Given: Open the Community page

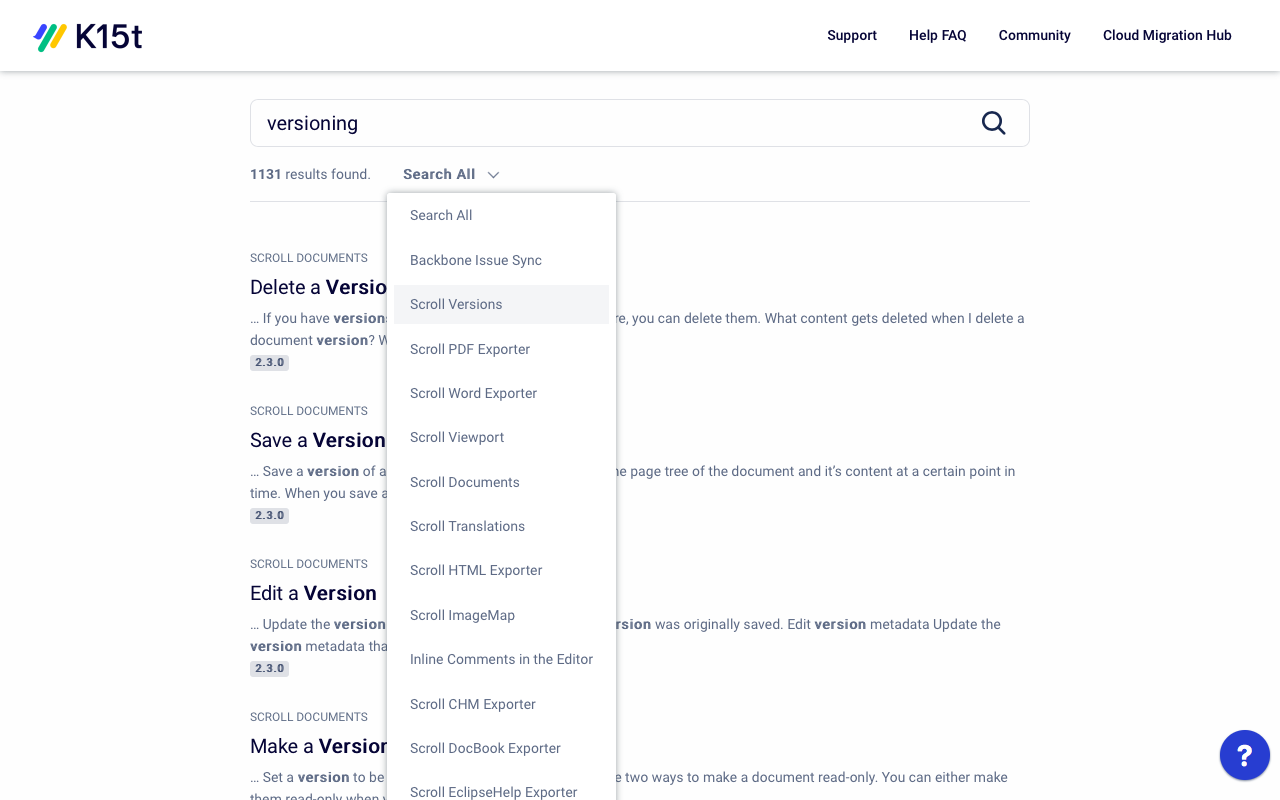Looking at the screenshot, I should pyautogui.click(x=1034, y=35).
